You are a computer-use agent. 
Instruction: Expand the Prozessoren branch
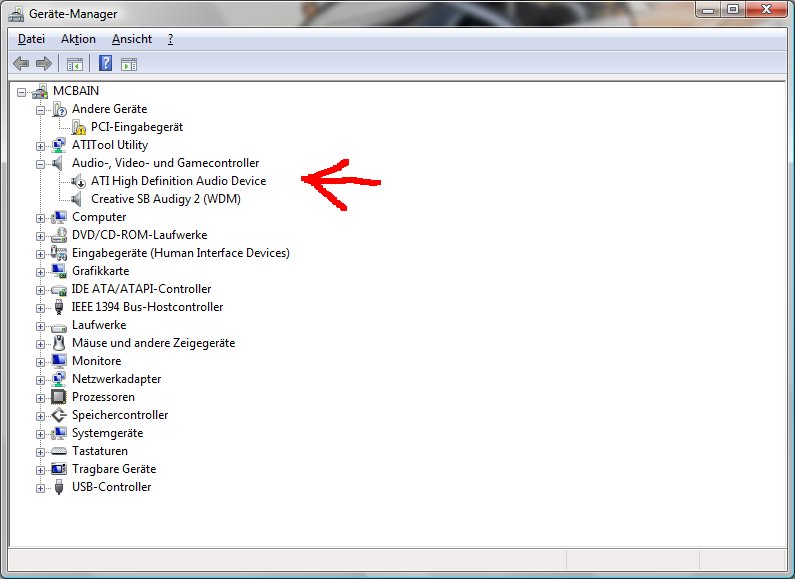[x=40, y=398]
